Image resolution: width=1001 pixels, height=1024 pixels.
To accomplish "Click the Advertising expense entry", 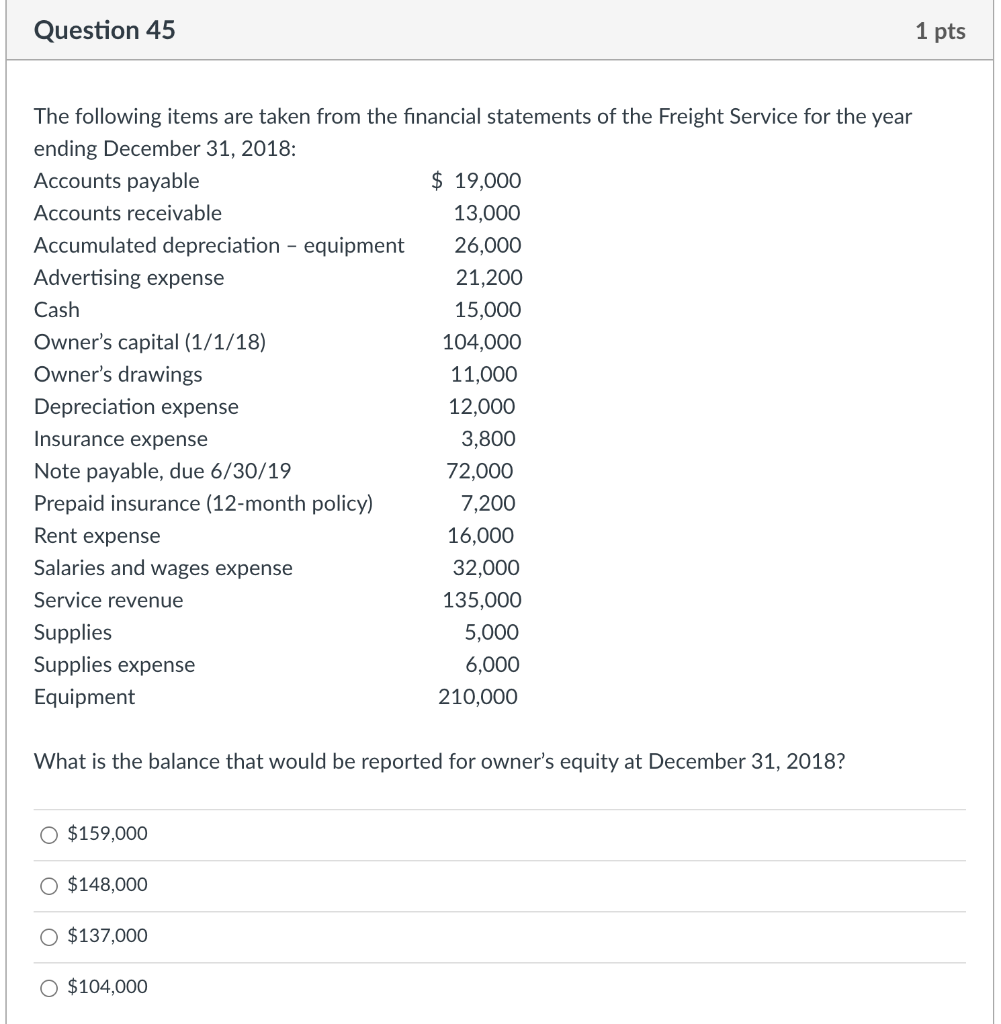I will [x=128, y=278].
